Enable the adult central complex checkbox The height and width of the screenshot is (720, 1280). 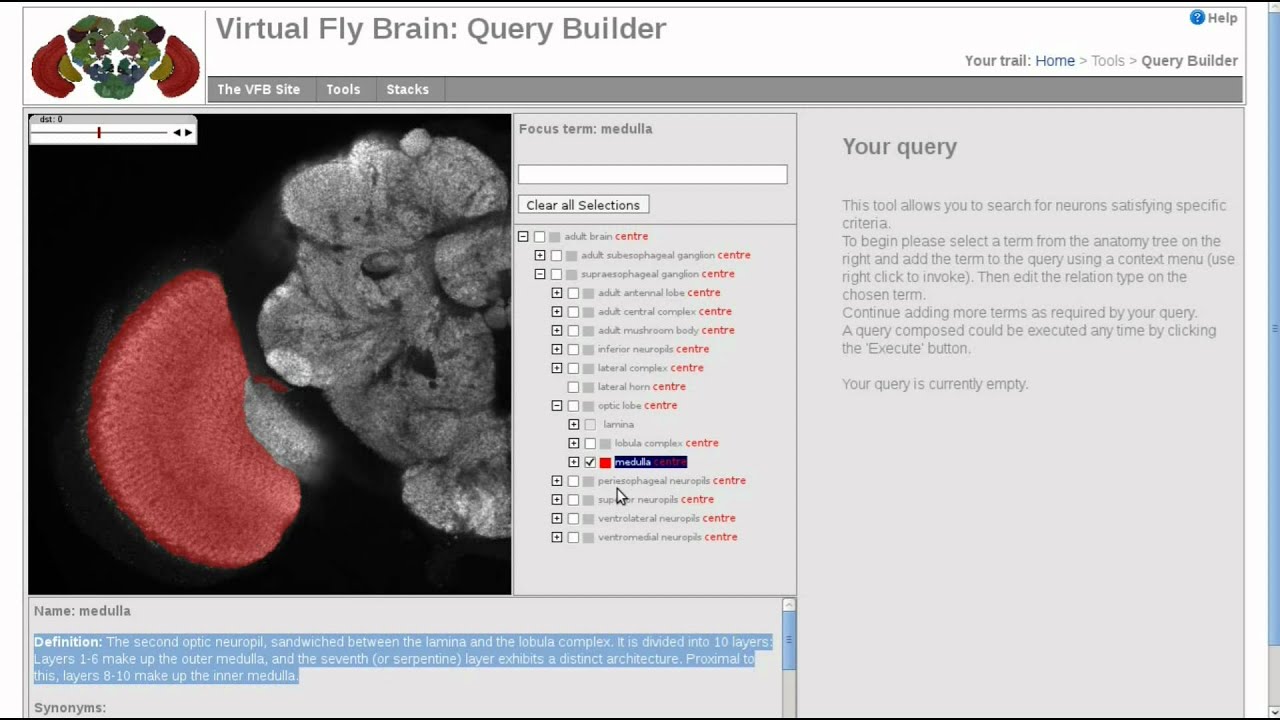[x=573, y=312]
